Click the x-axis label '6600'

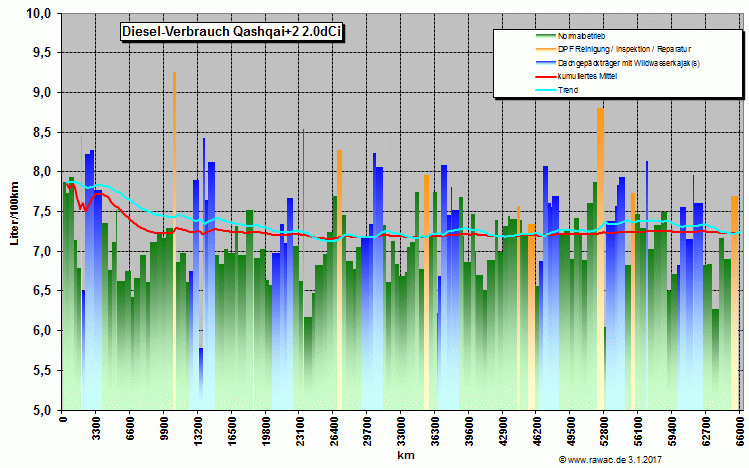130,428
